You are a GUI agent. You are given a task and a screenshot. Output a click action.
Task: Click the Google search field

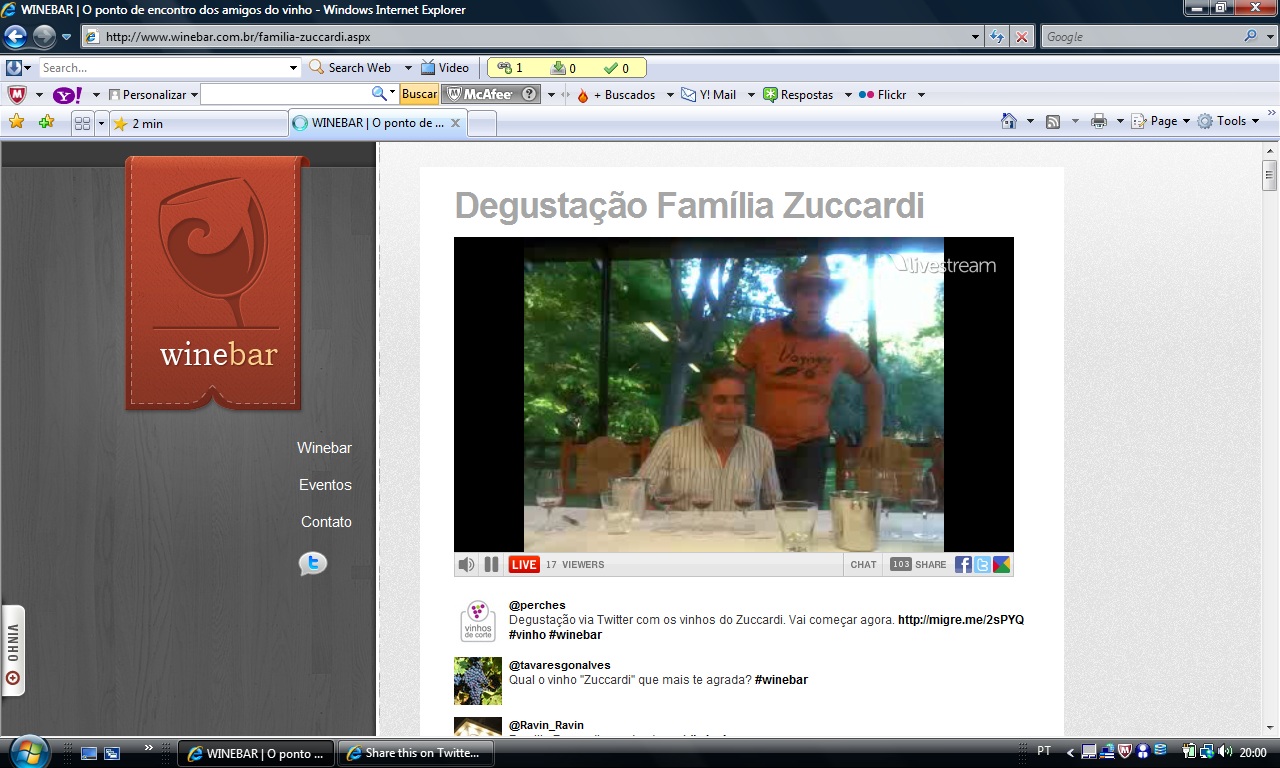click(x=1140, y=37)
